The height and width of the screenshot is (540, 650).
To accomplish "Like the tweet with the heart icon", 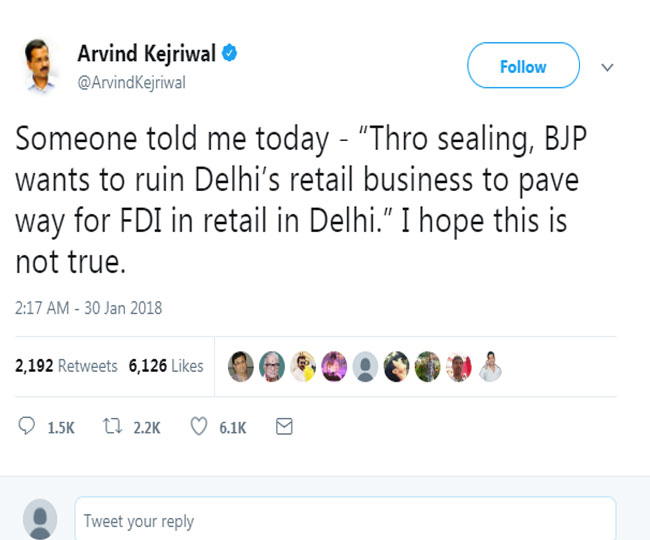I will pos(199,427).
